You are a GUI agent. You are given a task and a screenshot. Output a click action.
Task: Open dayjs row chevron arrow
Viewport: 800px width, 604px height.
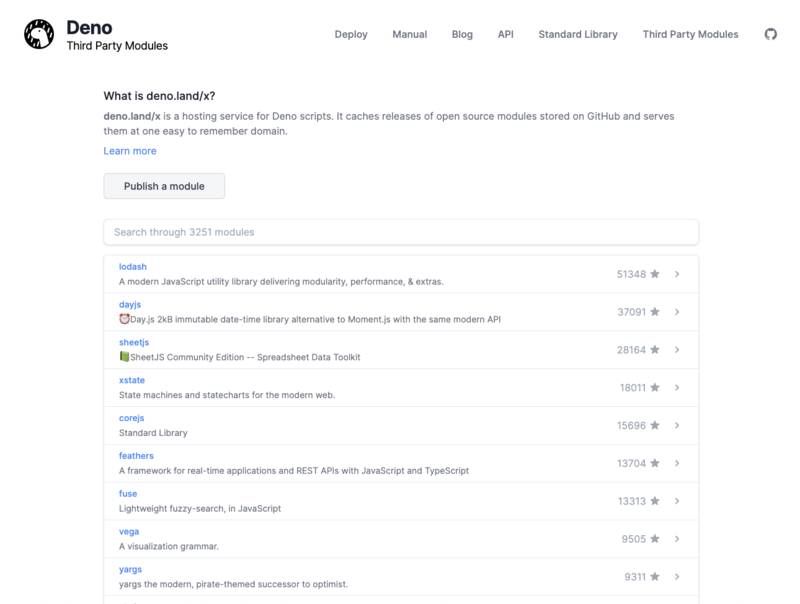pos(677,312)
